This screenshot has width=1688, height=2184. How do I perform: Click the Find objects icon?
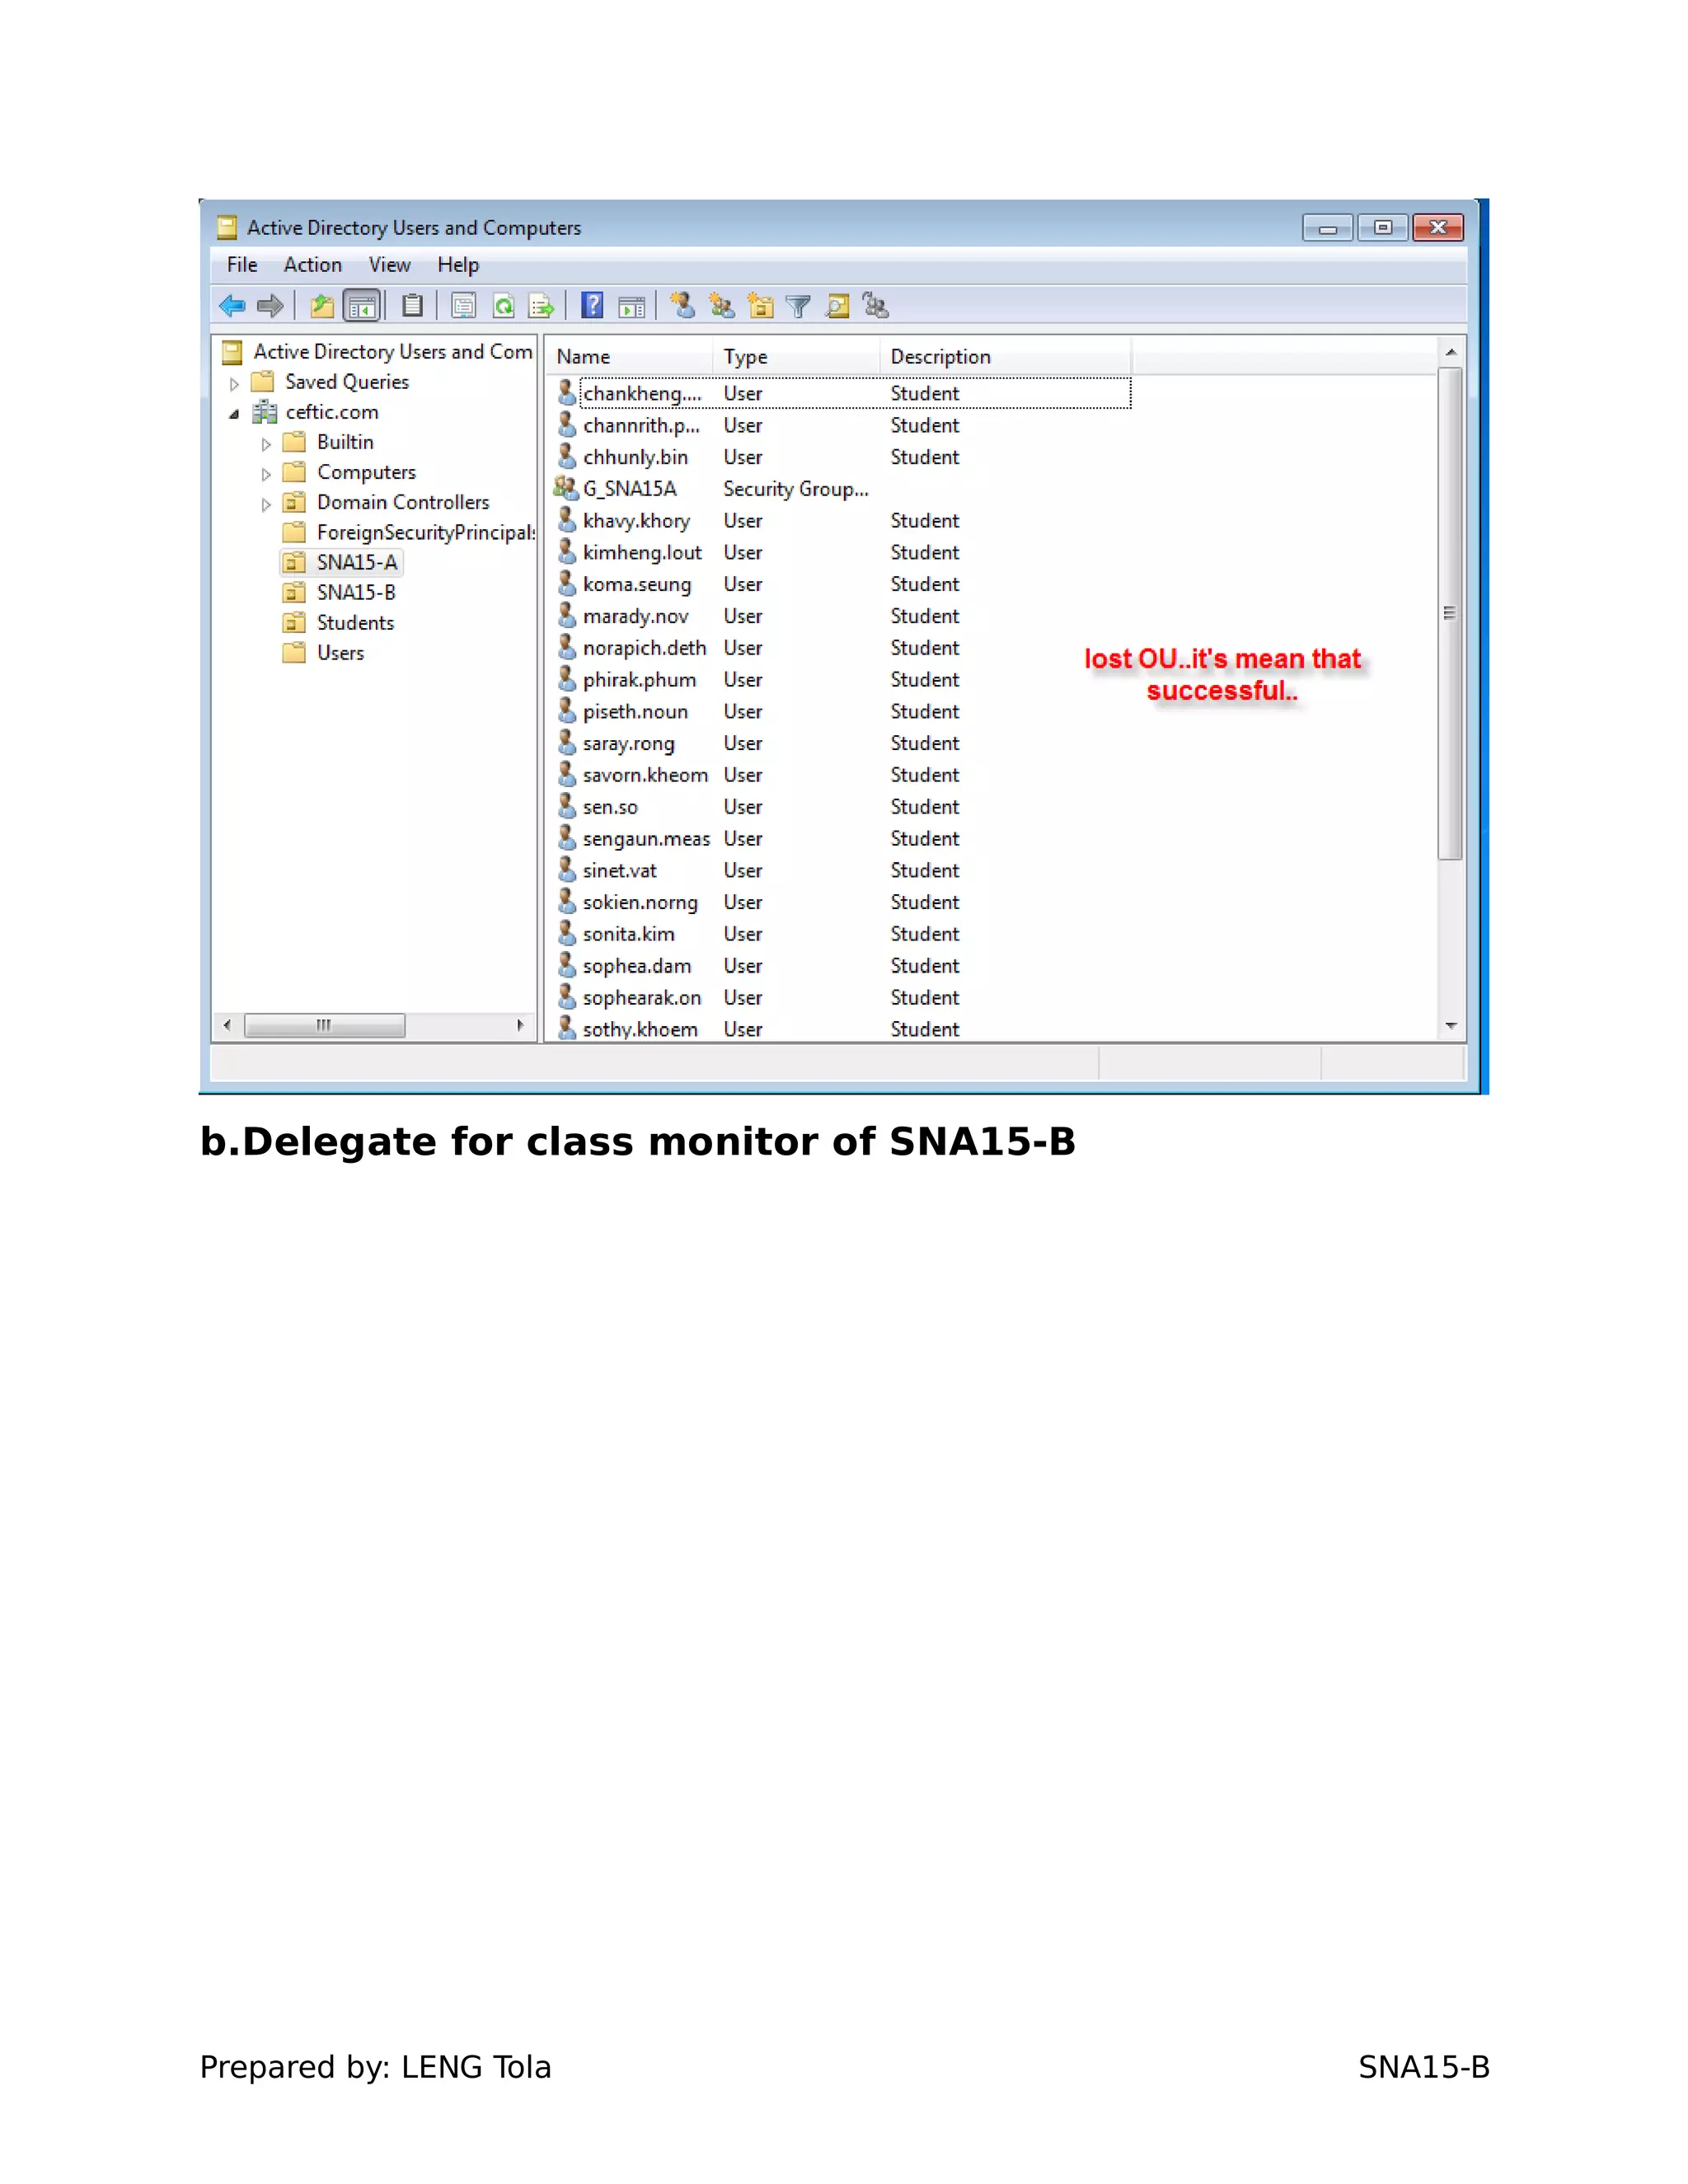pos(837,306)
